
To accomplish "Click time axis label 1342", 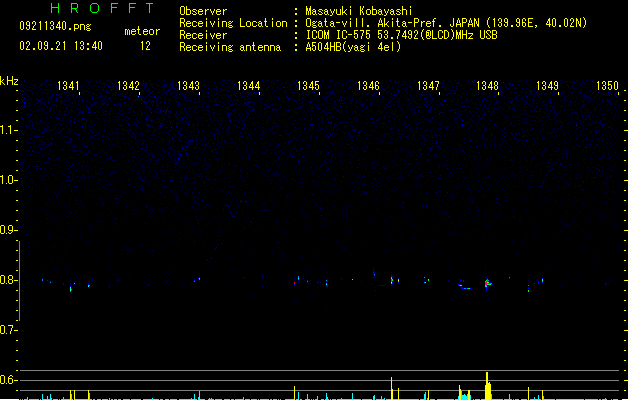I will coord(128,86).
